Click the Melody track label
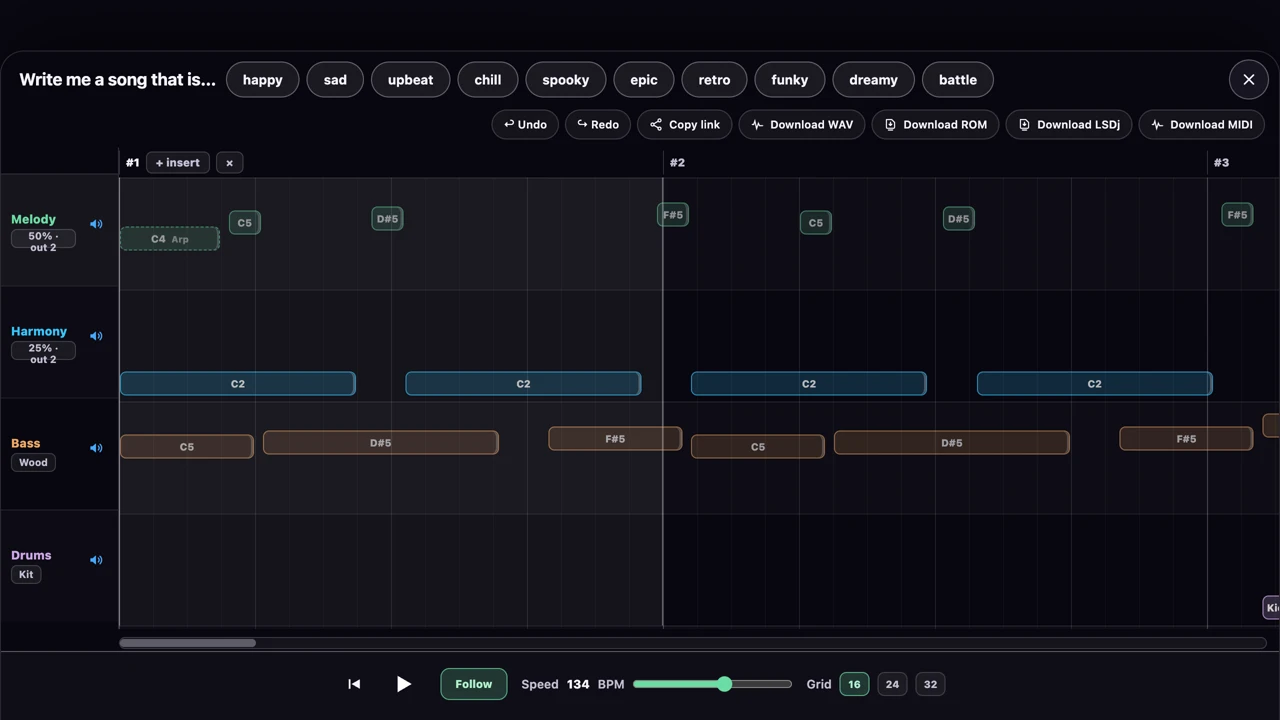The height and width of the screenshot is (720, 1280). 34,219
